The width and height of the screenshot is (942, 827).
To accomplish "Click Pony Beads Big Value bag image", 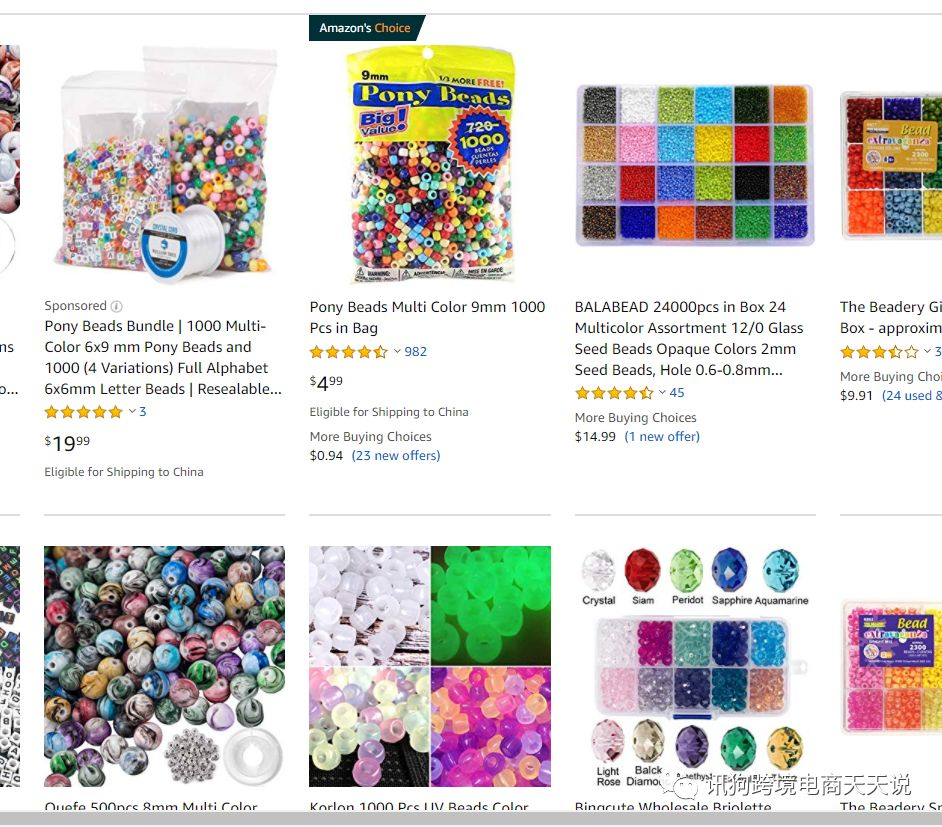I will click(430, 165).
